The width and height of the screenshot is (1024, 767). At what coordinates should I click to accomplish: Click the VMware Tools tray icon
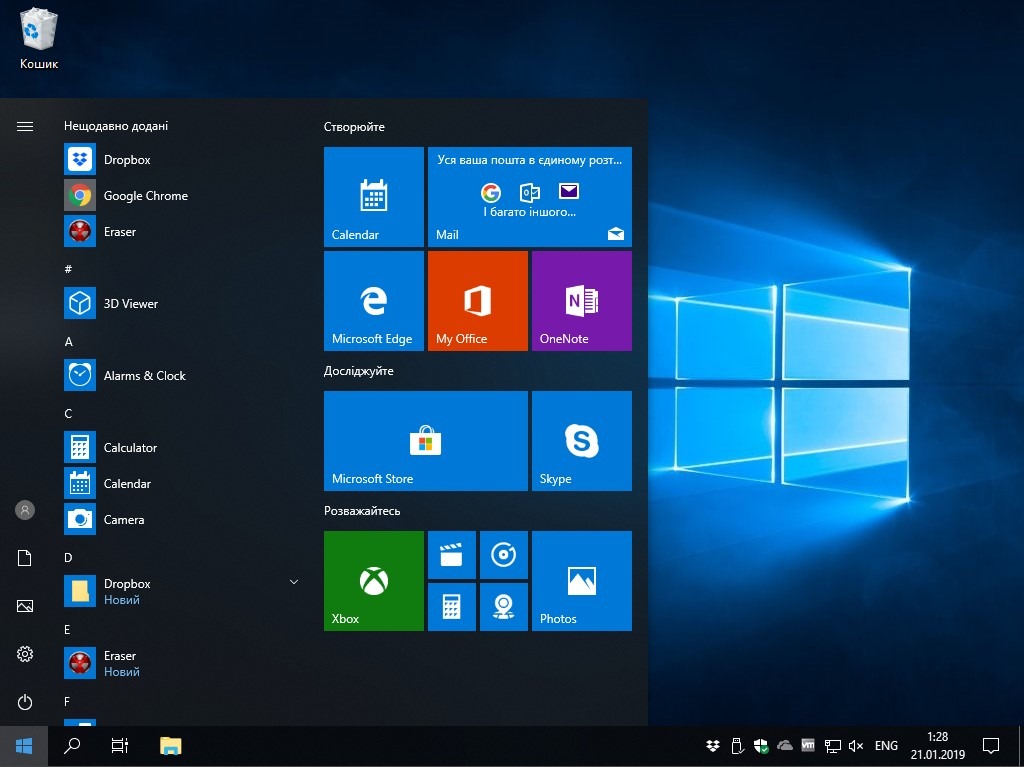tap(808, 745)
